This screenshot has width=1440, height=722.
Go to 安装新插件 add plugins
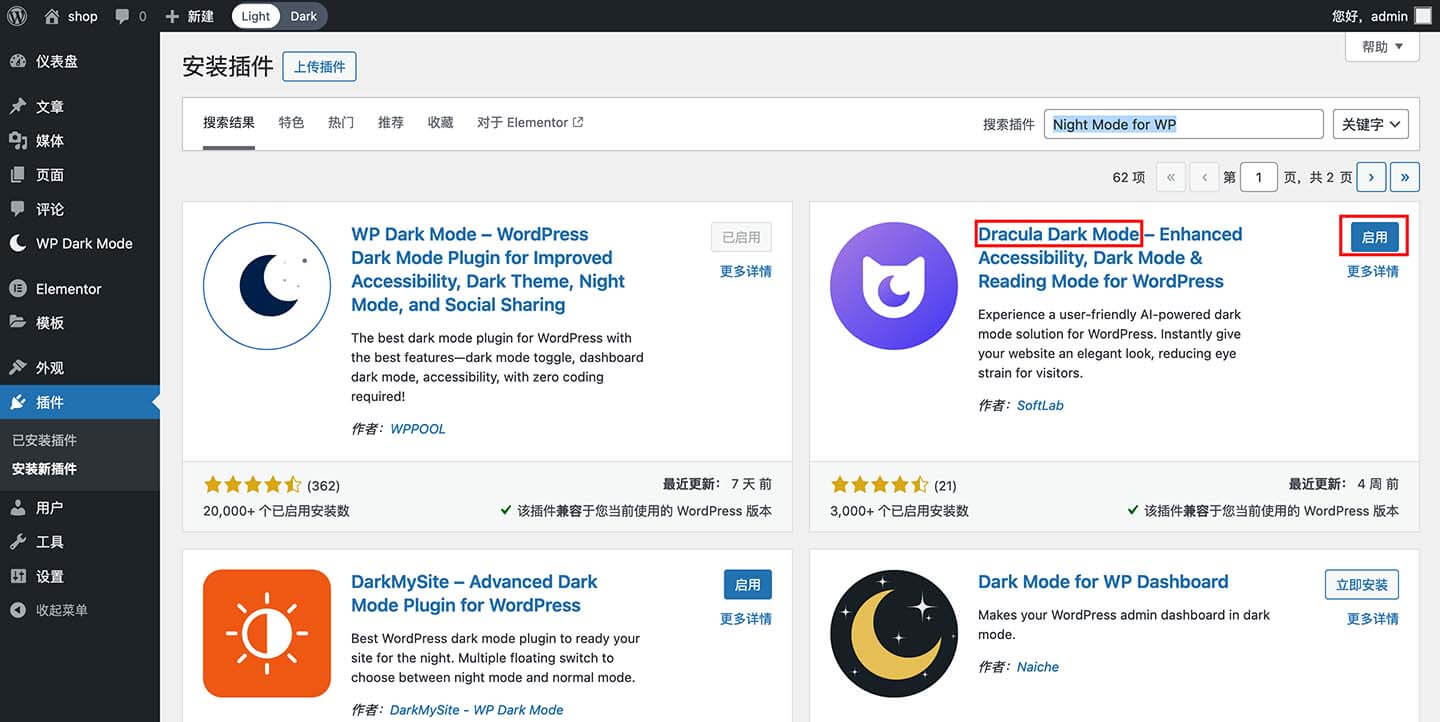[44, 468]
